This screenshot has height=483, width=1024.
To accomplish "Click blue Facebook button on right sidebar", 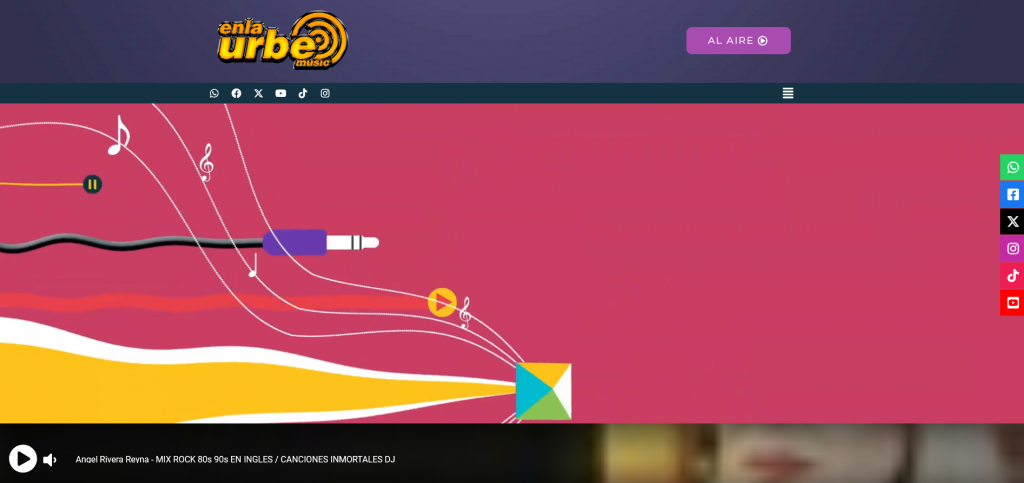I will [x=1012, y=194].
